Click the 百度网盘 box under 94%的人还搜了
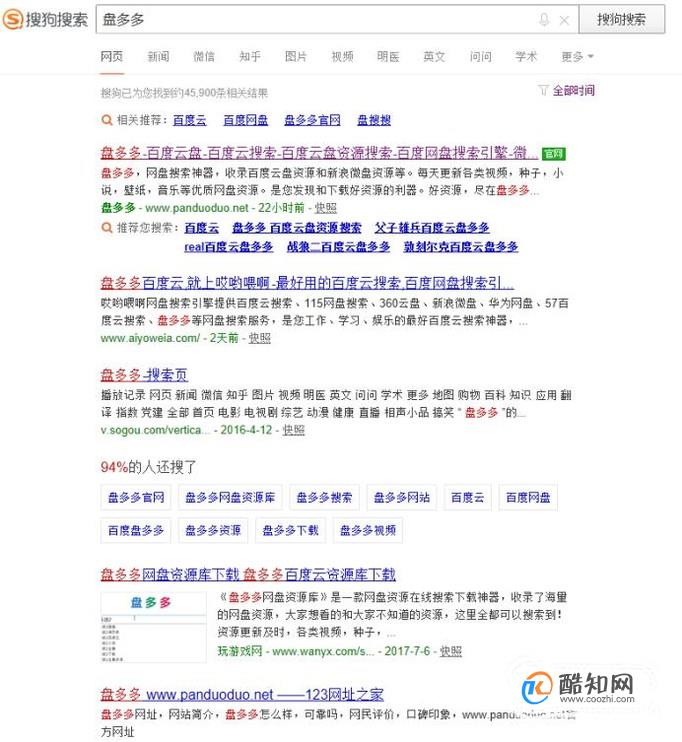The image size is (682, 742). (x=528, y=497)
